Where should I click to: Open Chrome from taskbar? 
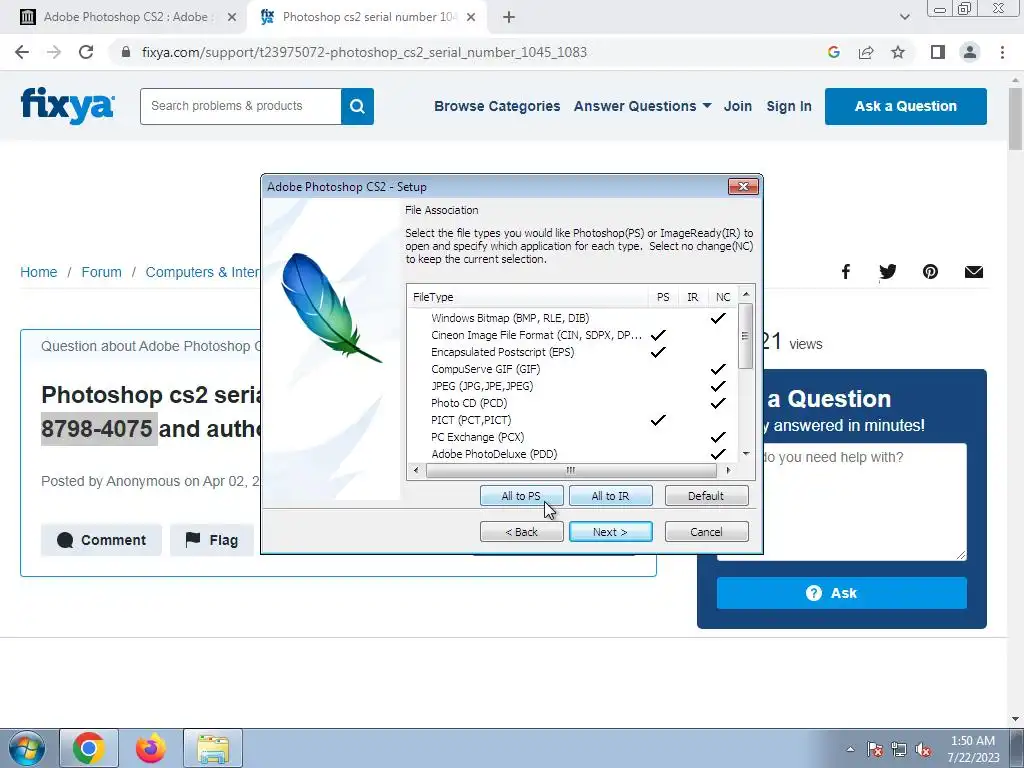89,748
